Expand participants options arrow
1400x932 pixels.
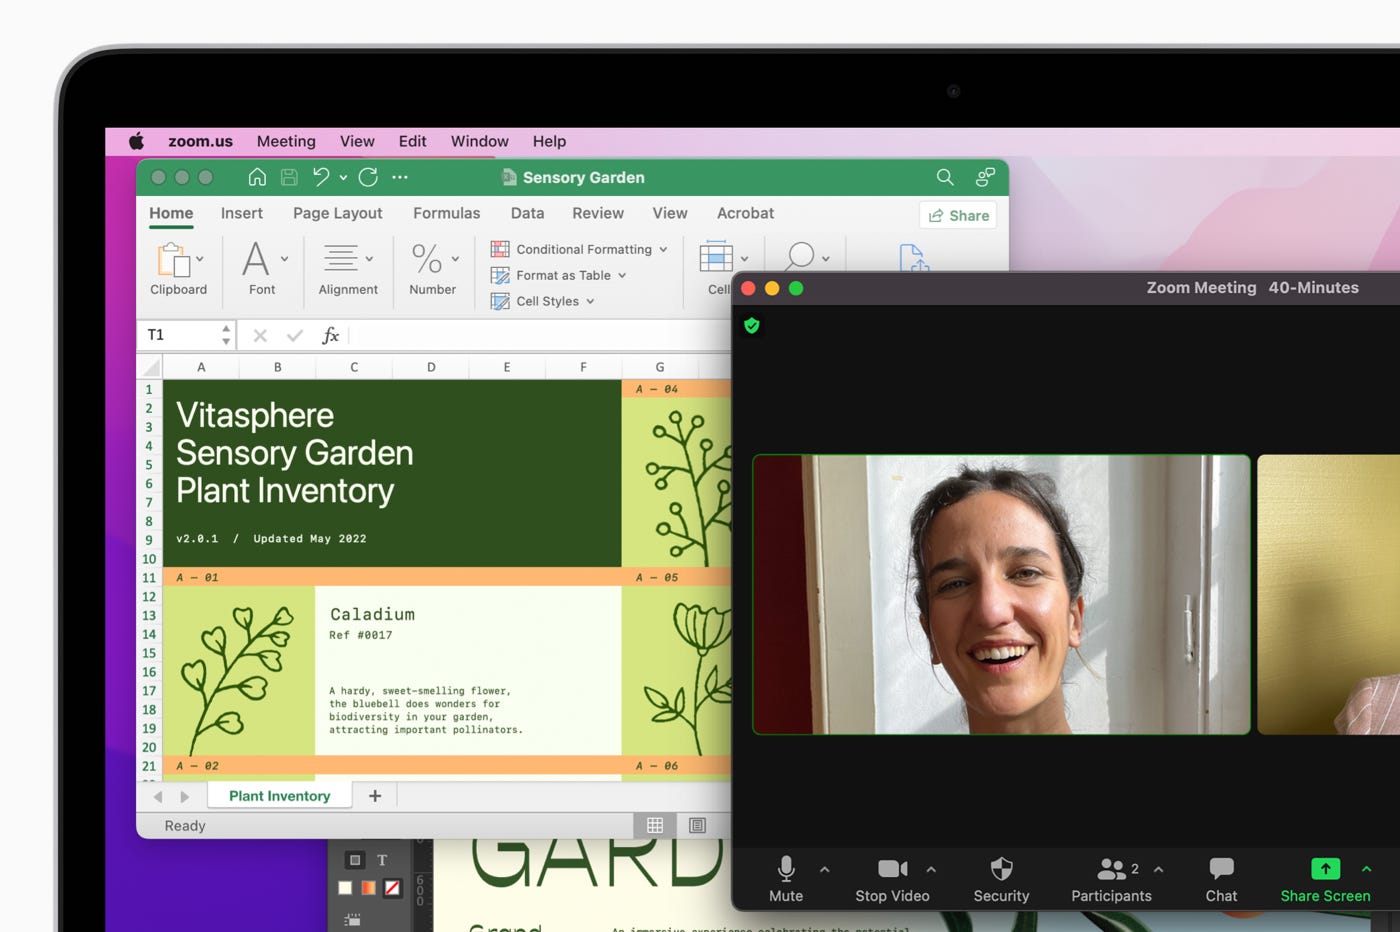point(1158,869)
